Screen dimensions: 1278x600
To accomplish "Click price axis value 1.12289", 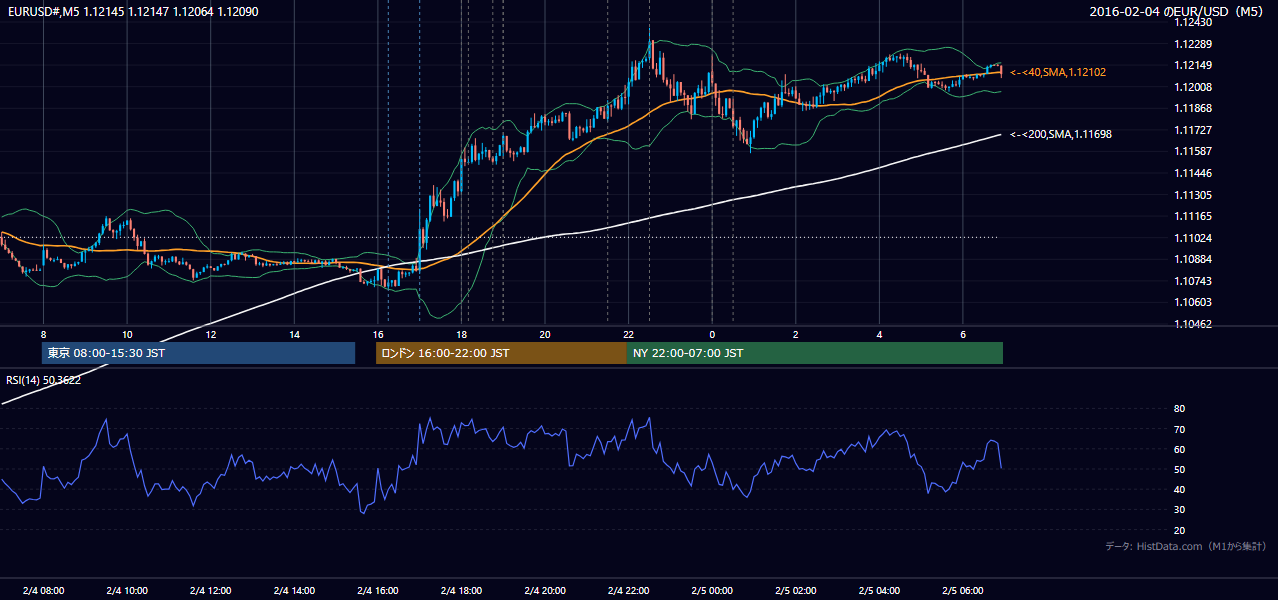I will [1193, 44].
